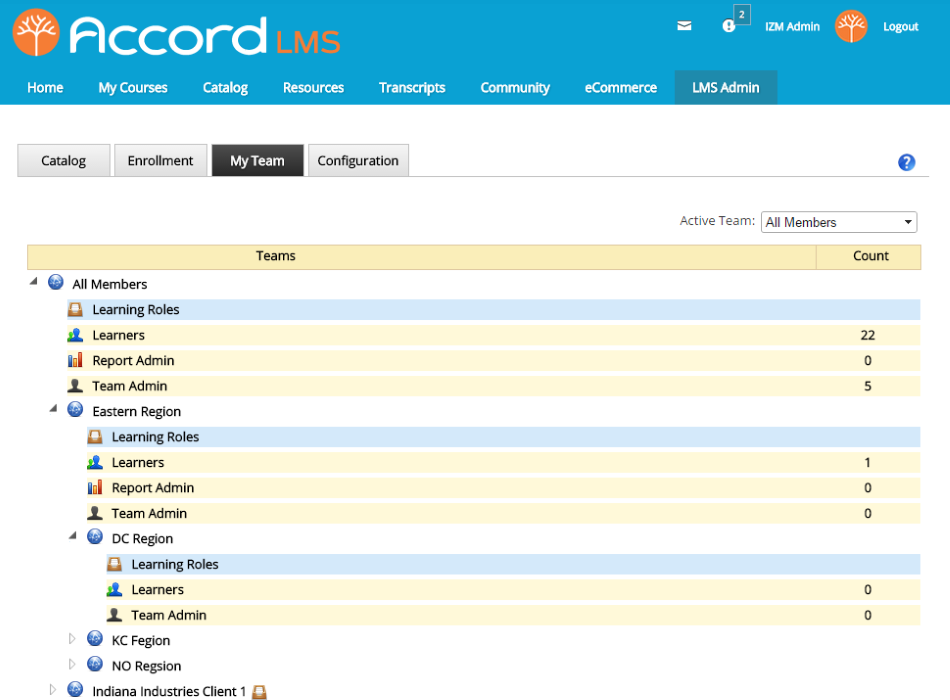Click the globe icon beside NO Regsion
Image resolution: width=950 pixels, height=700 pixels.
pyautogui.click(x=95, y=664)
